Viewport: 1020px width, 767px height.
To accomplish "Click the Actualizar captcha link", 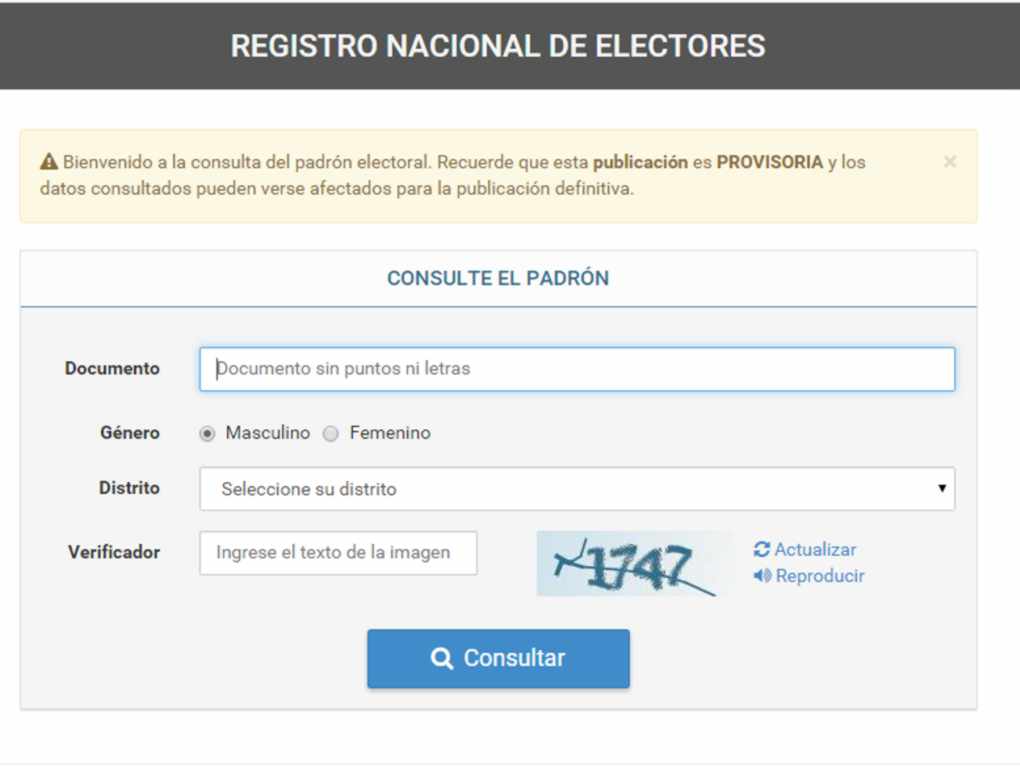I will coord(815,550).
